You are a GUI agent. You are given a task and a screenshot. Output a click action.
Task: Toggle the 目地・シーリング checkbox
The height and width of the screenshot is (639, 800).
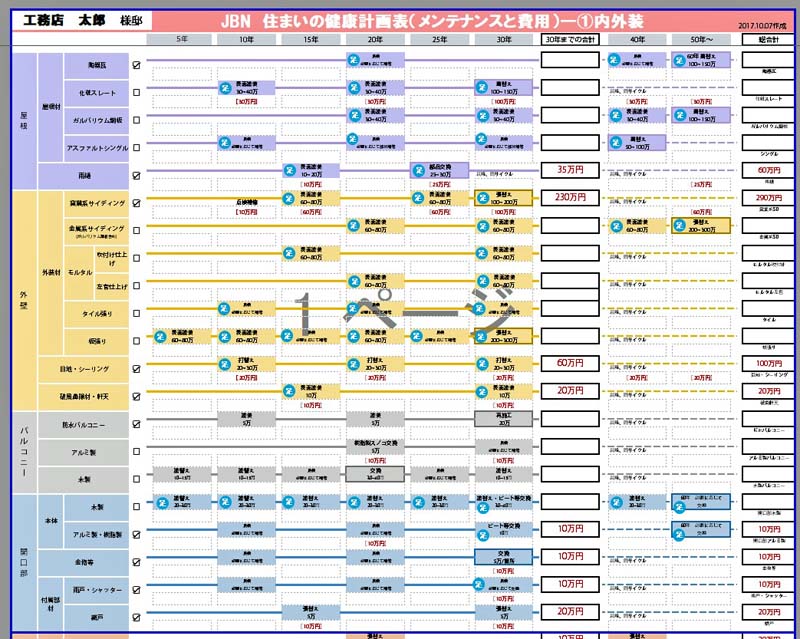click(137, 369)
